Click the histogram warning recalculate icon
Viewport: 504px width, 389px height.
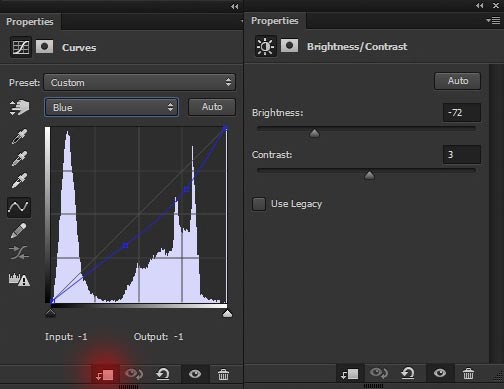pos(19,279)
